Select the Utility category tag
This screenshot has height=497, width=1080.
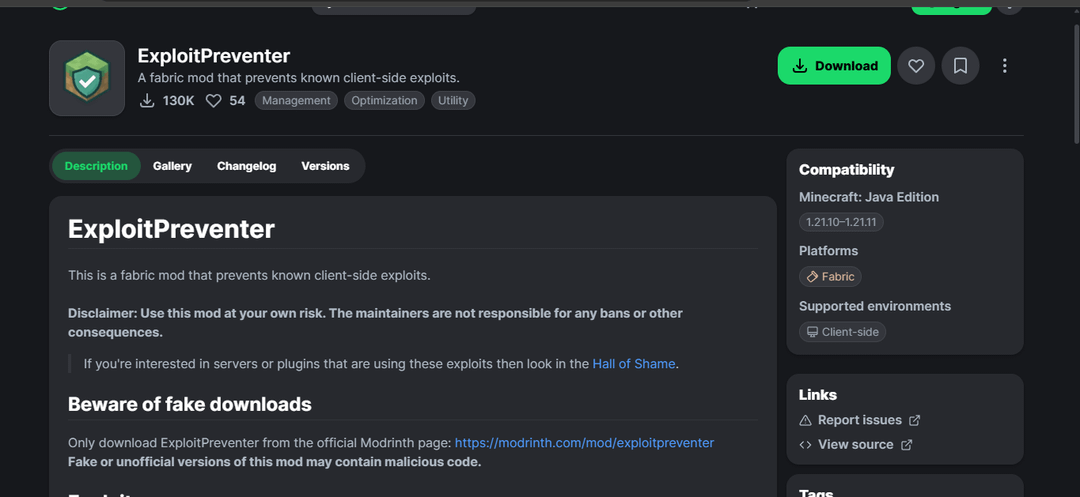click(x=453, y=101)
